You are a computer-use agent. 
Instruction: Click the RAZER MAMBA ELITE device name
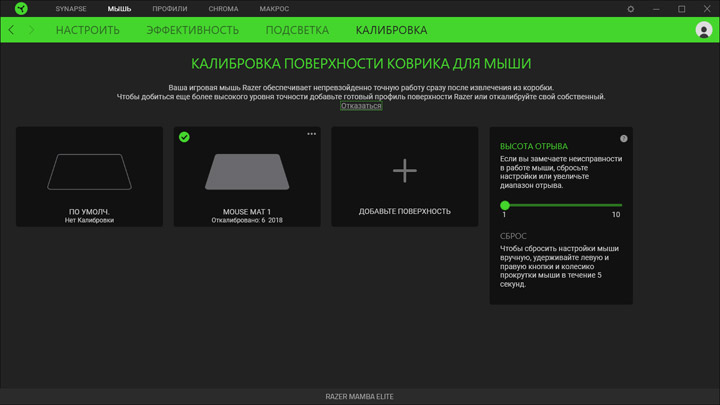(x=360, y=396)
